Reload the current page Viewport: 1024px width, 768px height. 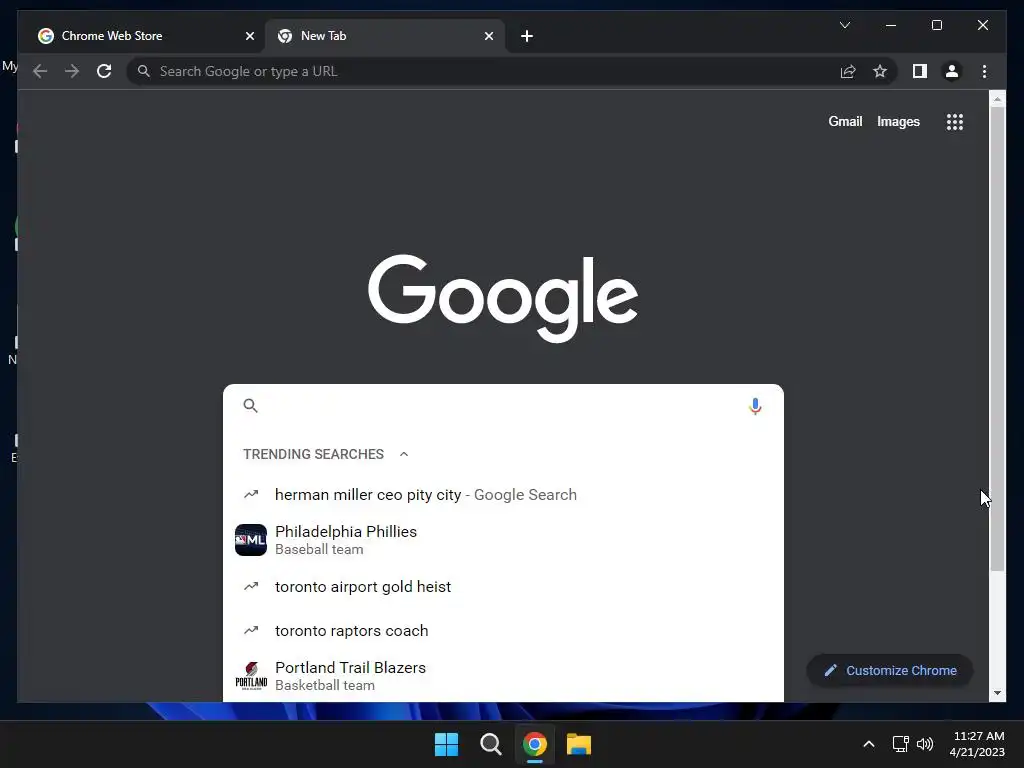coord(104,71)
